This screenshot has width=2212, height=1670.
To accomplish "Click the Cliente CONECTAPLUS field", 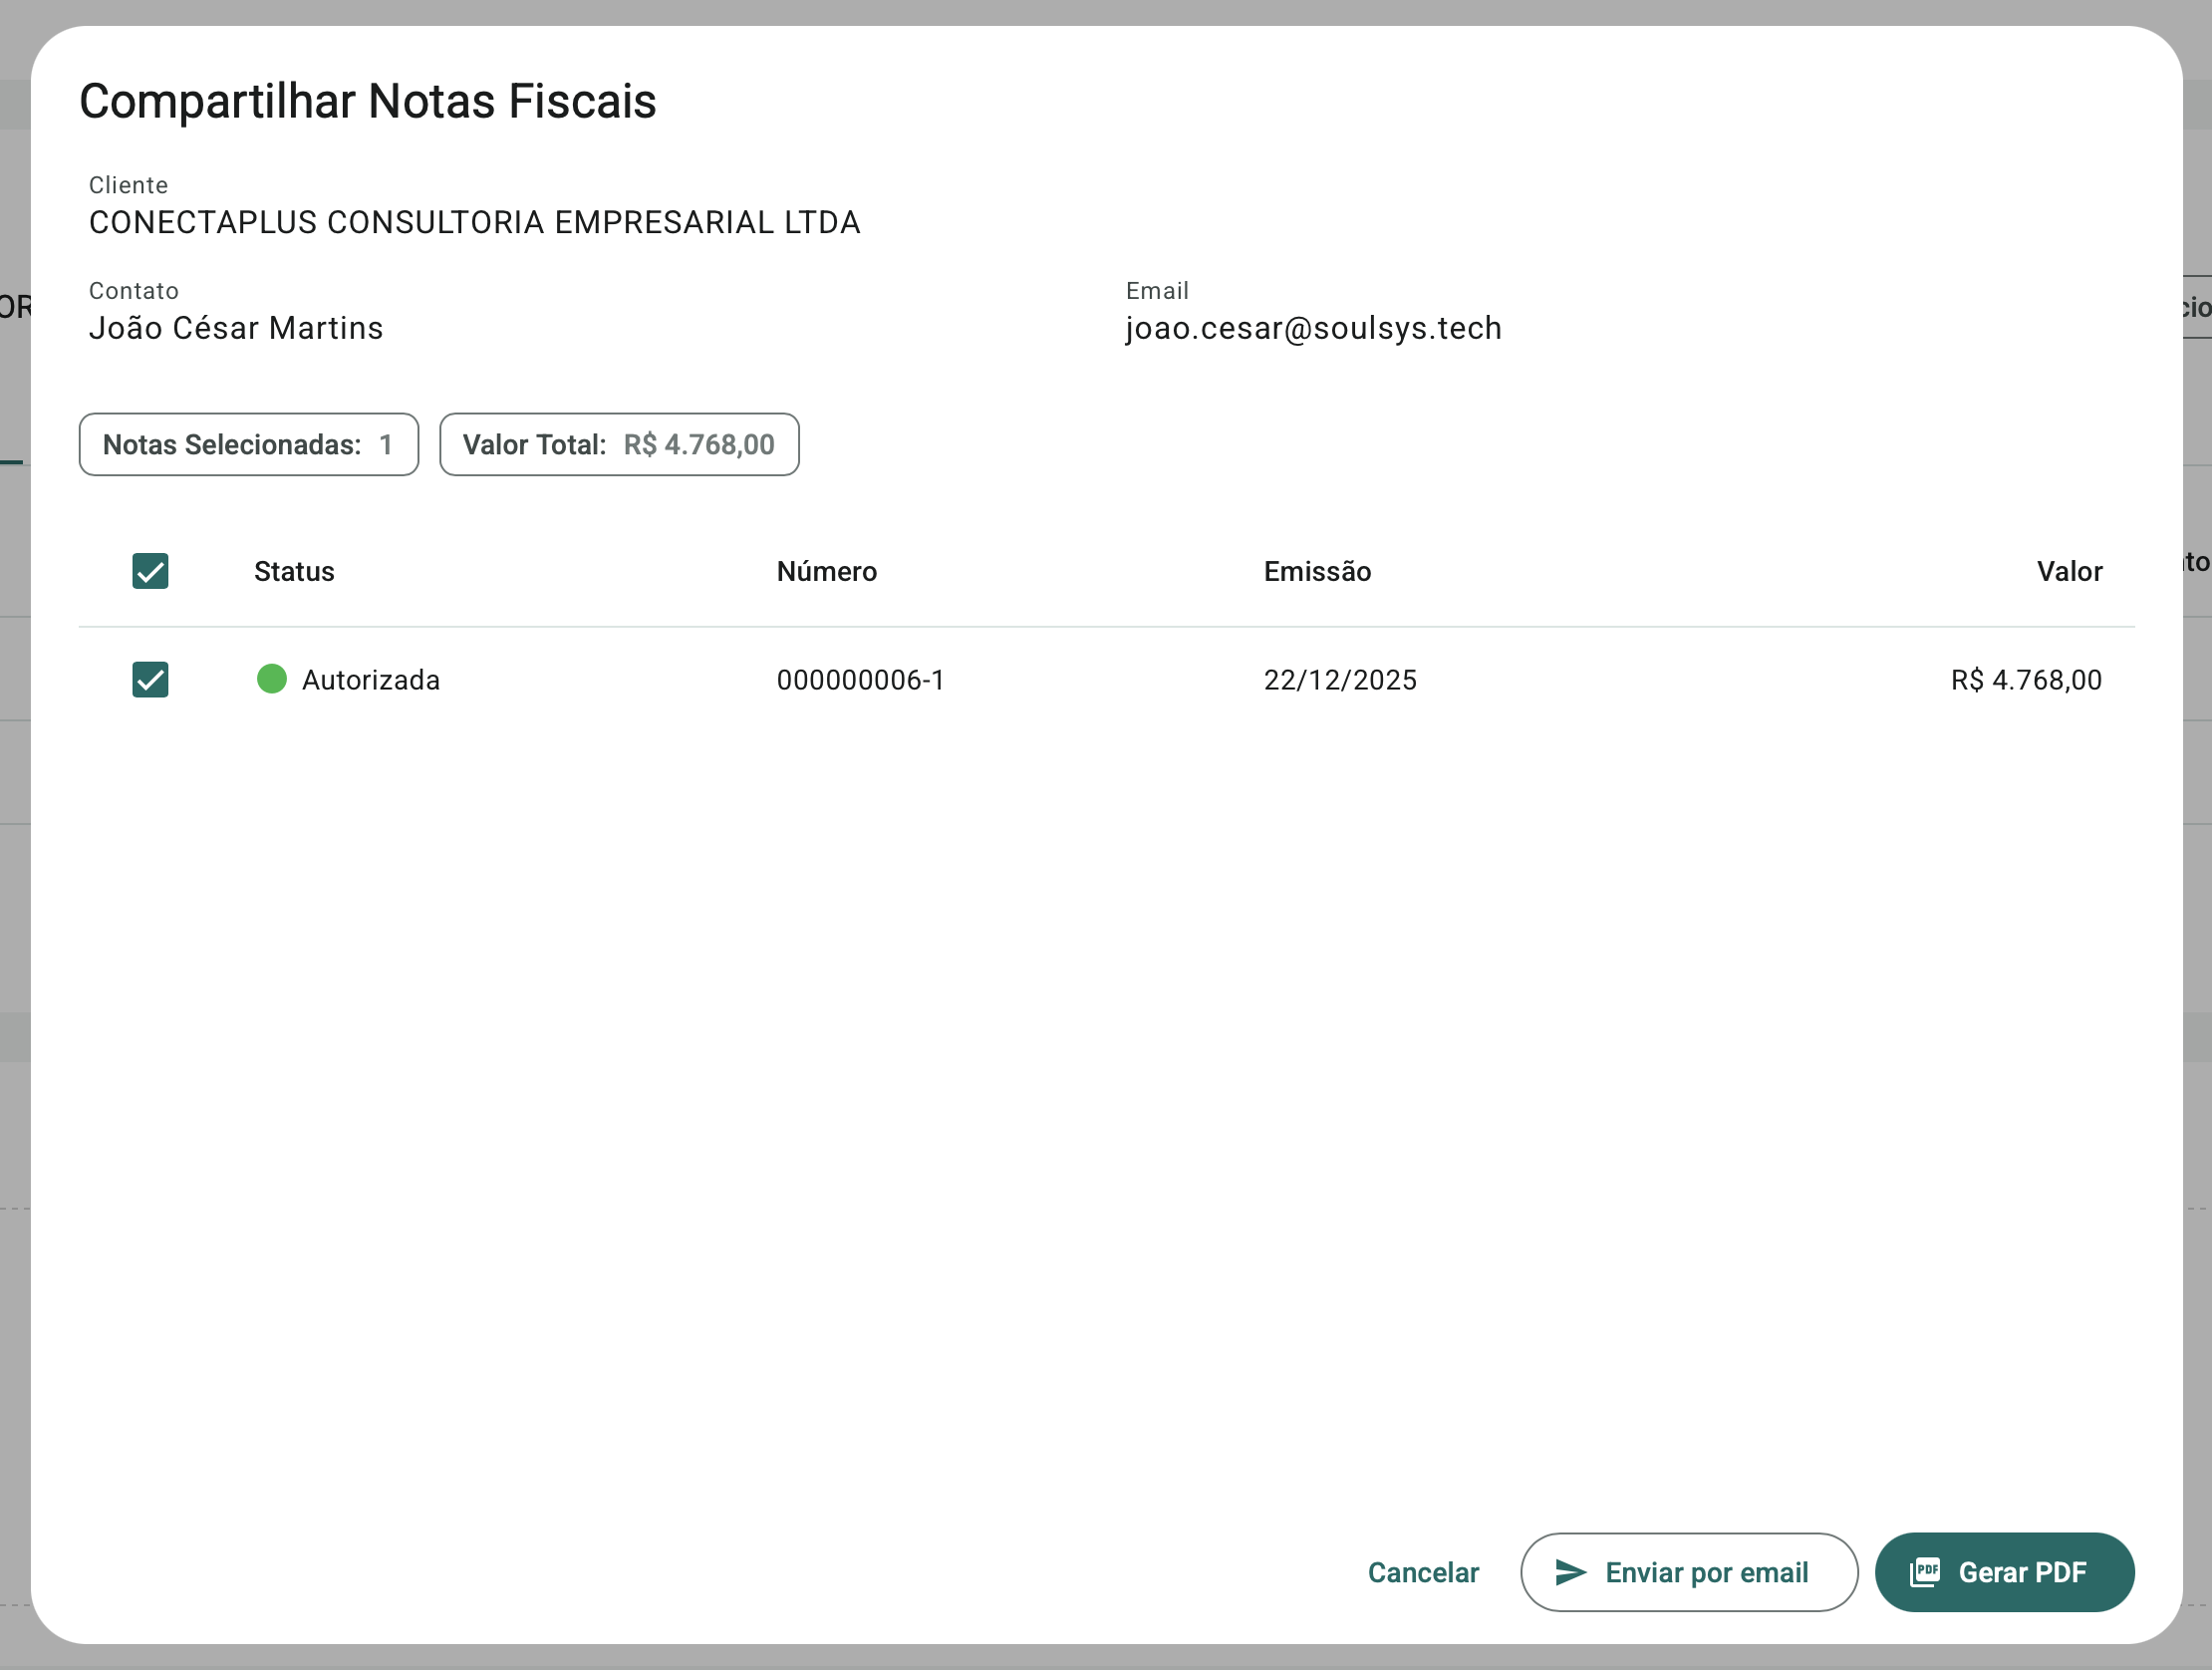I will point(474,222).
